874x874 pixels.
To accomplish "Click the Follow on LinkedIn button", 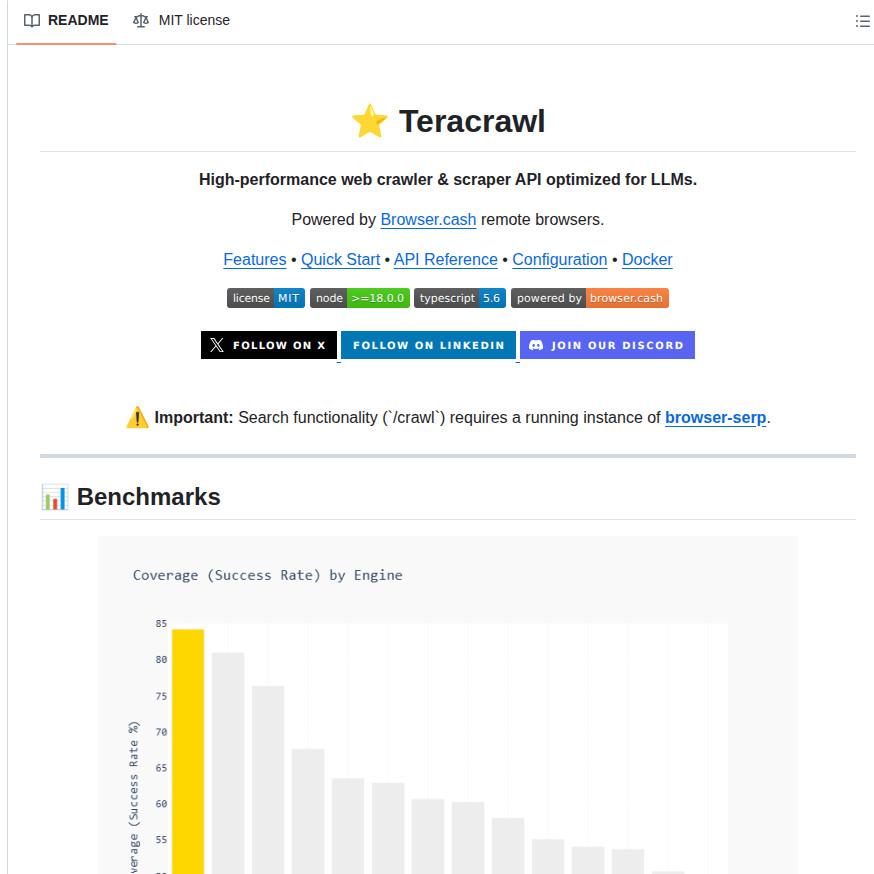I will point(428,344).
